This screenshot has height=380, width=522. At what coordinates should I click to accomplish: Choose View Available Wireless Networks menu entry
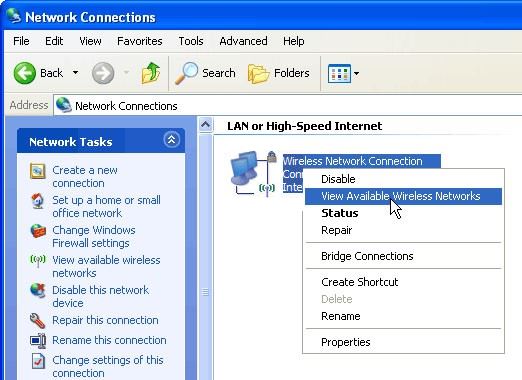(403, 196)
